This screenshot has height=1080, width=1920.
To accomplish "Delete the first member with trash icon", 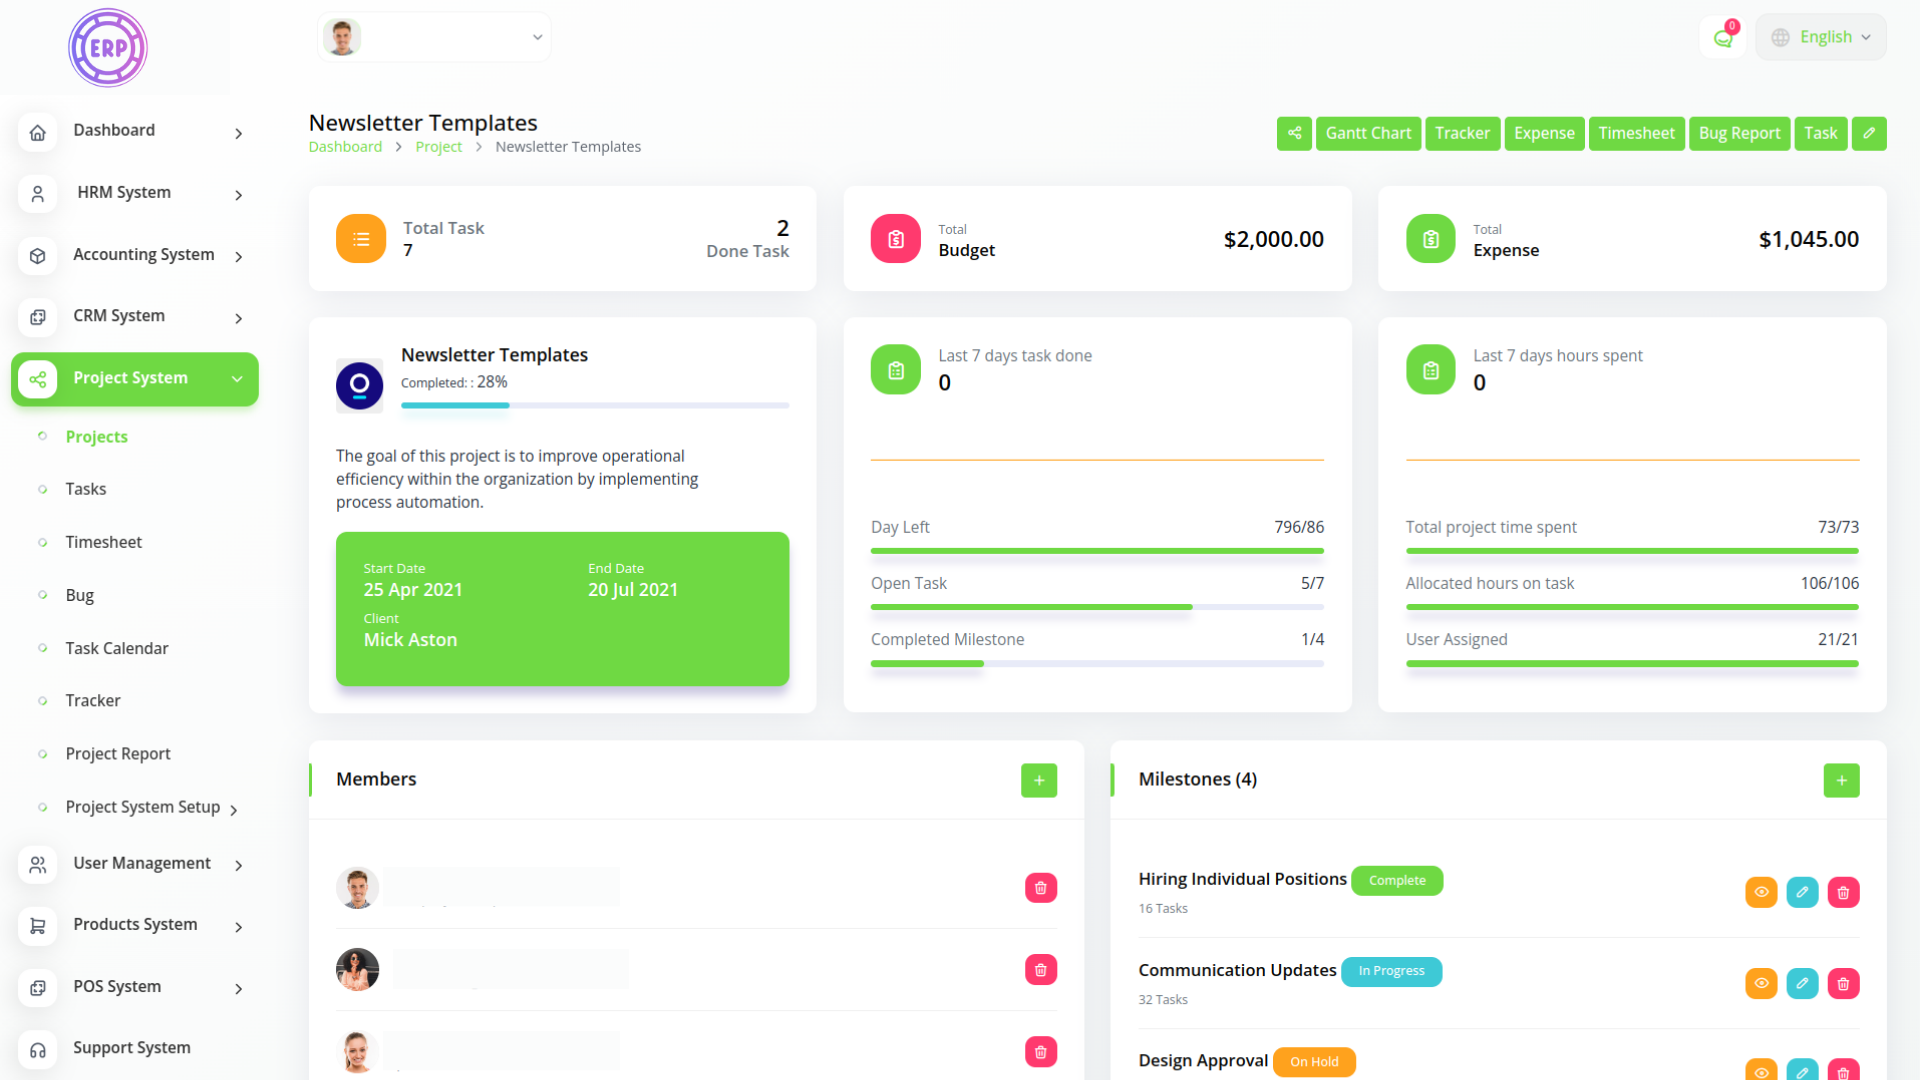I will (1040, 888).
